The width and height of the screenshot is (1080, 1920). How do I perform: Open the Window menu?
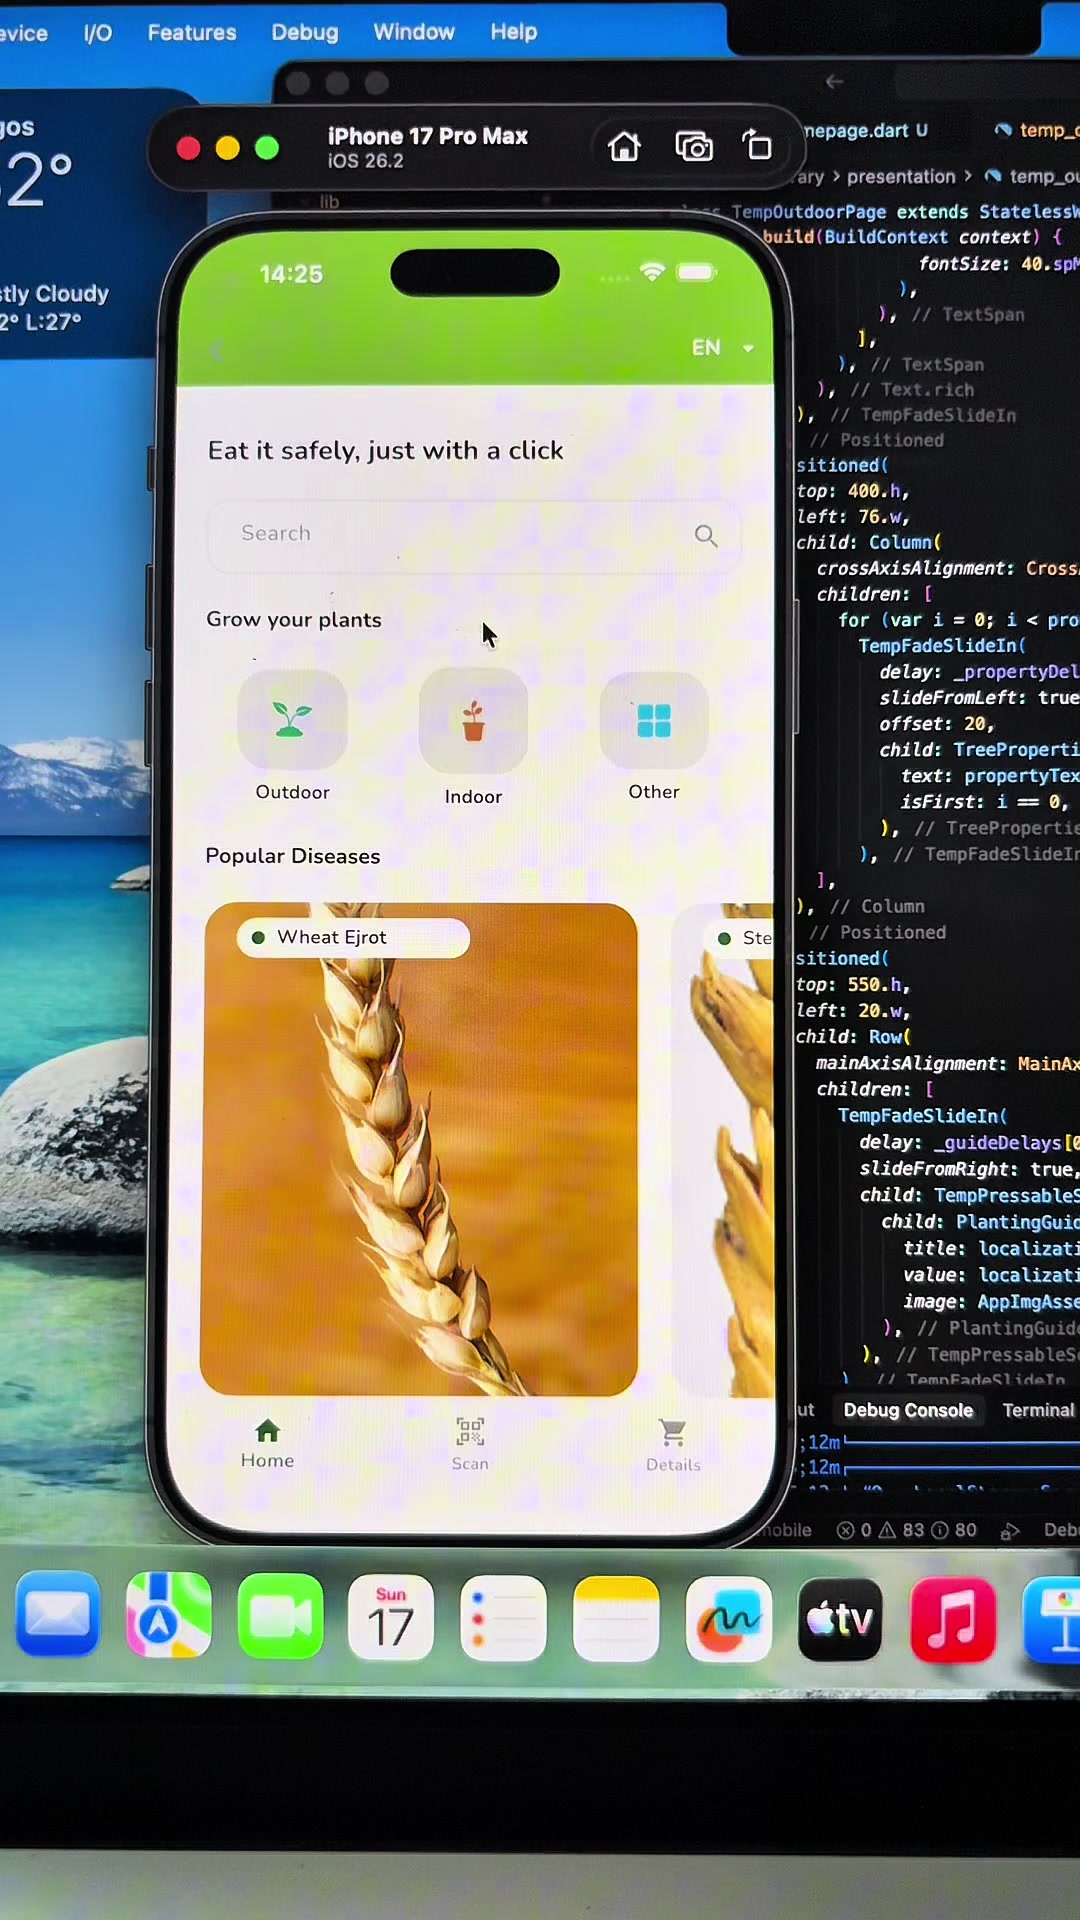[x=414, y=32]
